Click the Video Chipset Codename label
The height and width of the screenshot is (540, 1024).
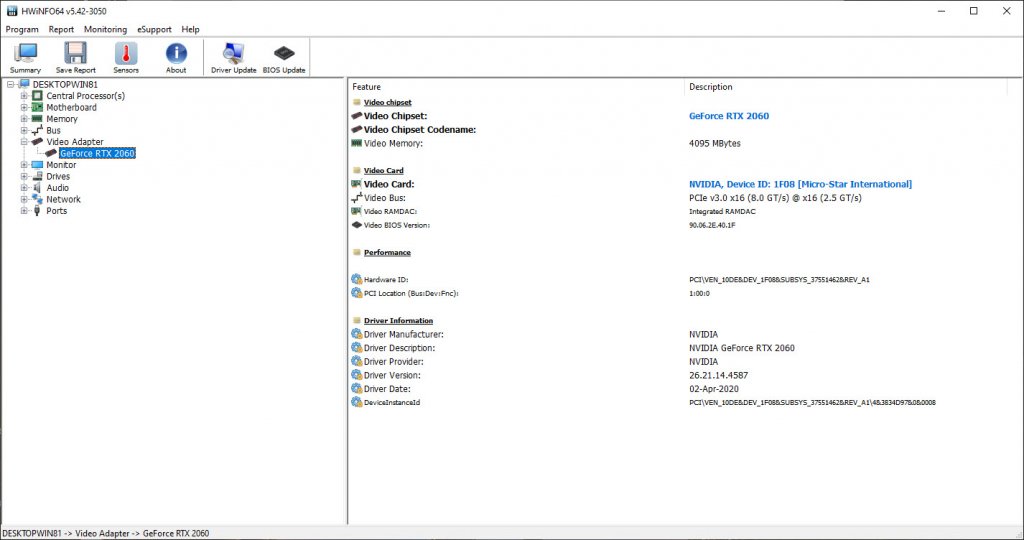coord(420,130)
